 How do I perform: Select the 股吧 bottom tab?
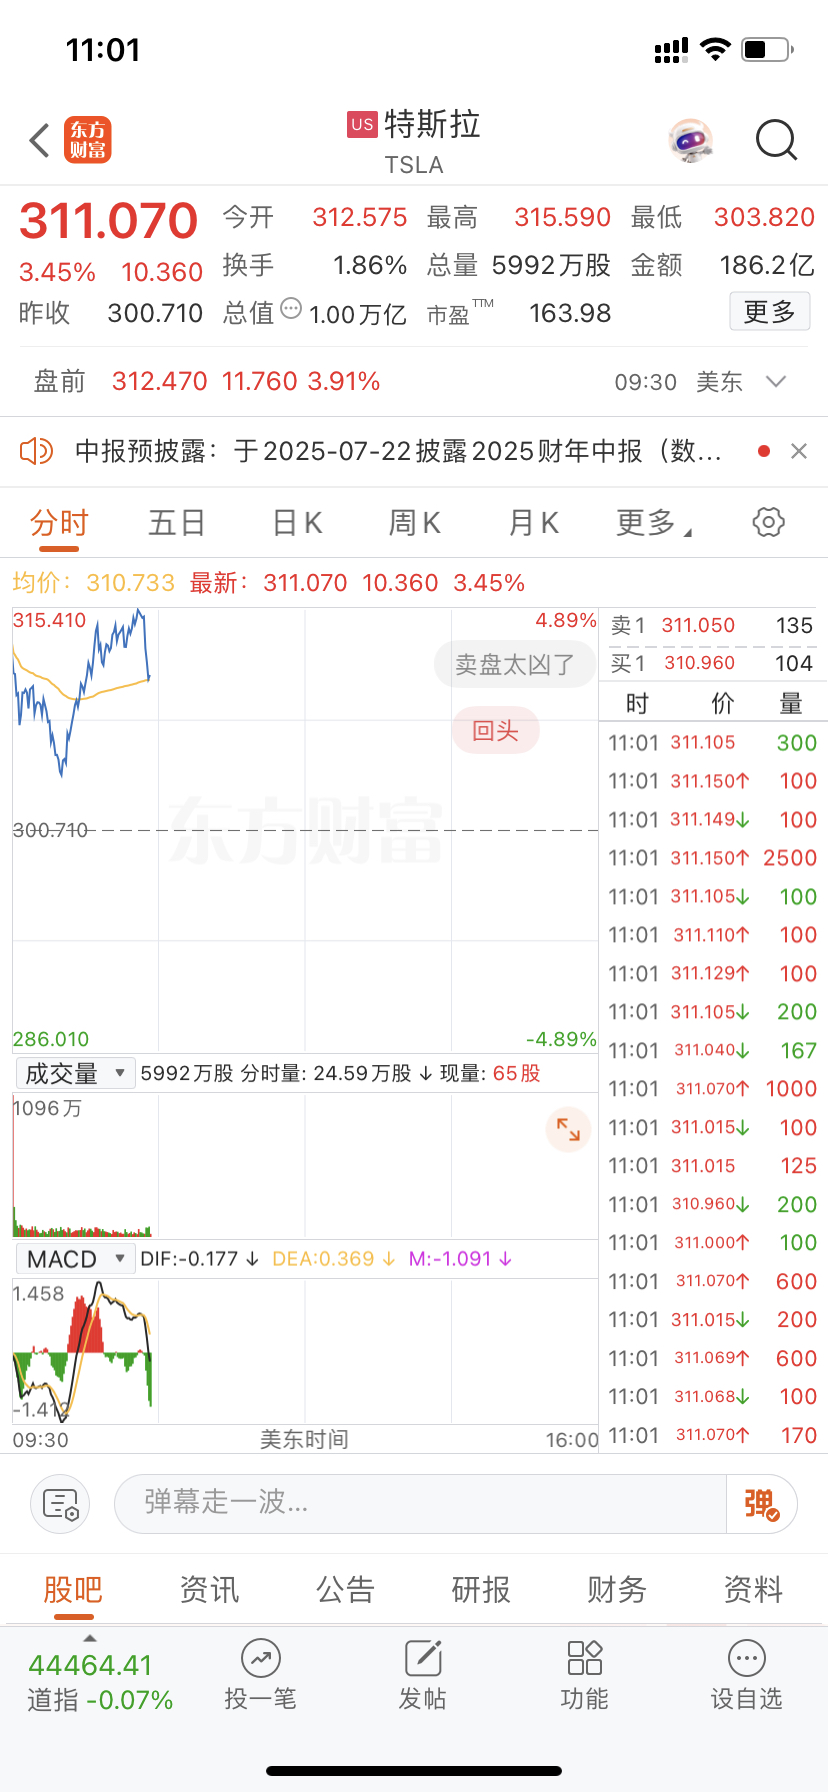coord(73,1589)
